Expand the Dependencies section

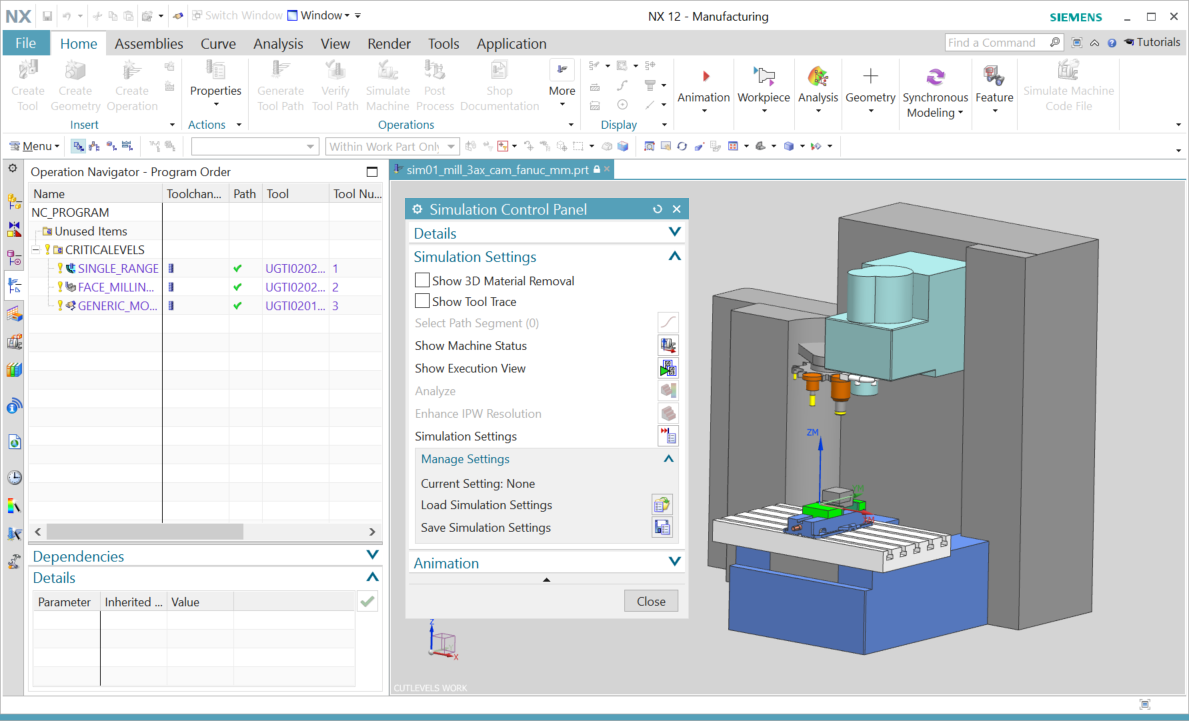tap(372, 555)
